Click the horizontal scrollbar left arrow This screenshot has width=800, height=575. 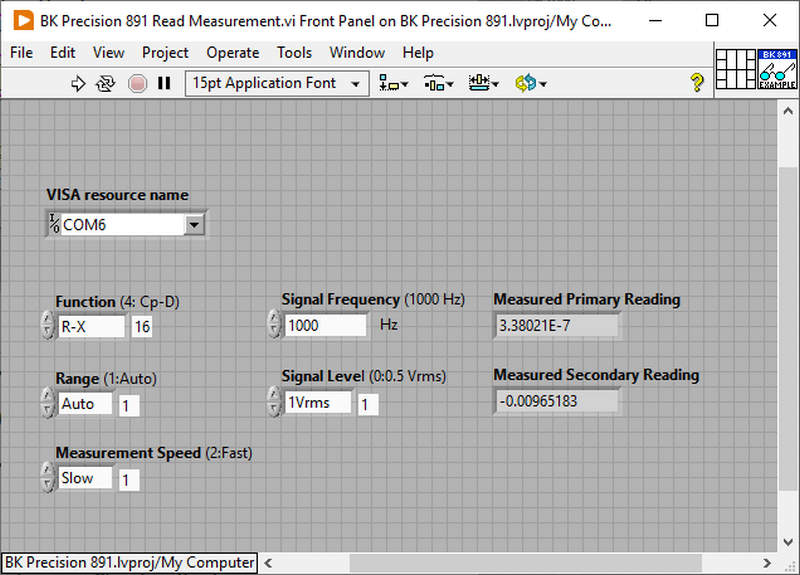(x=268, y=563)
